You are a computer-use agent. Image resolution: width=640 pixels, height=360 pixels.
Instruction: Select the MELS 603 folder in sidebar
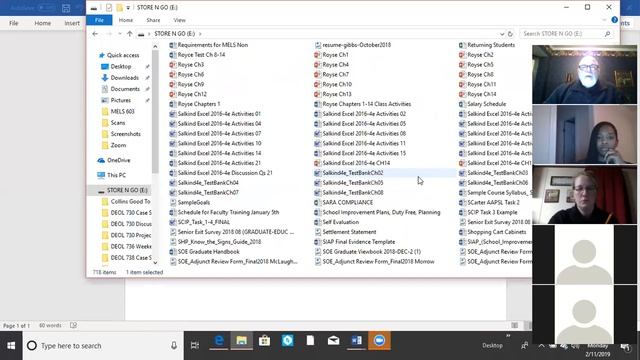click(122, 111)
